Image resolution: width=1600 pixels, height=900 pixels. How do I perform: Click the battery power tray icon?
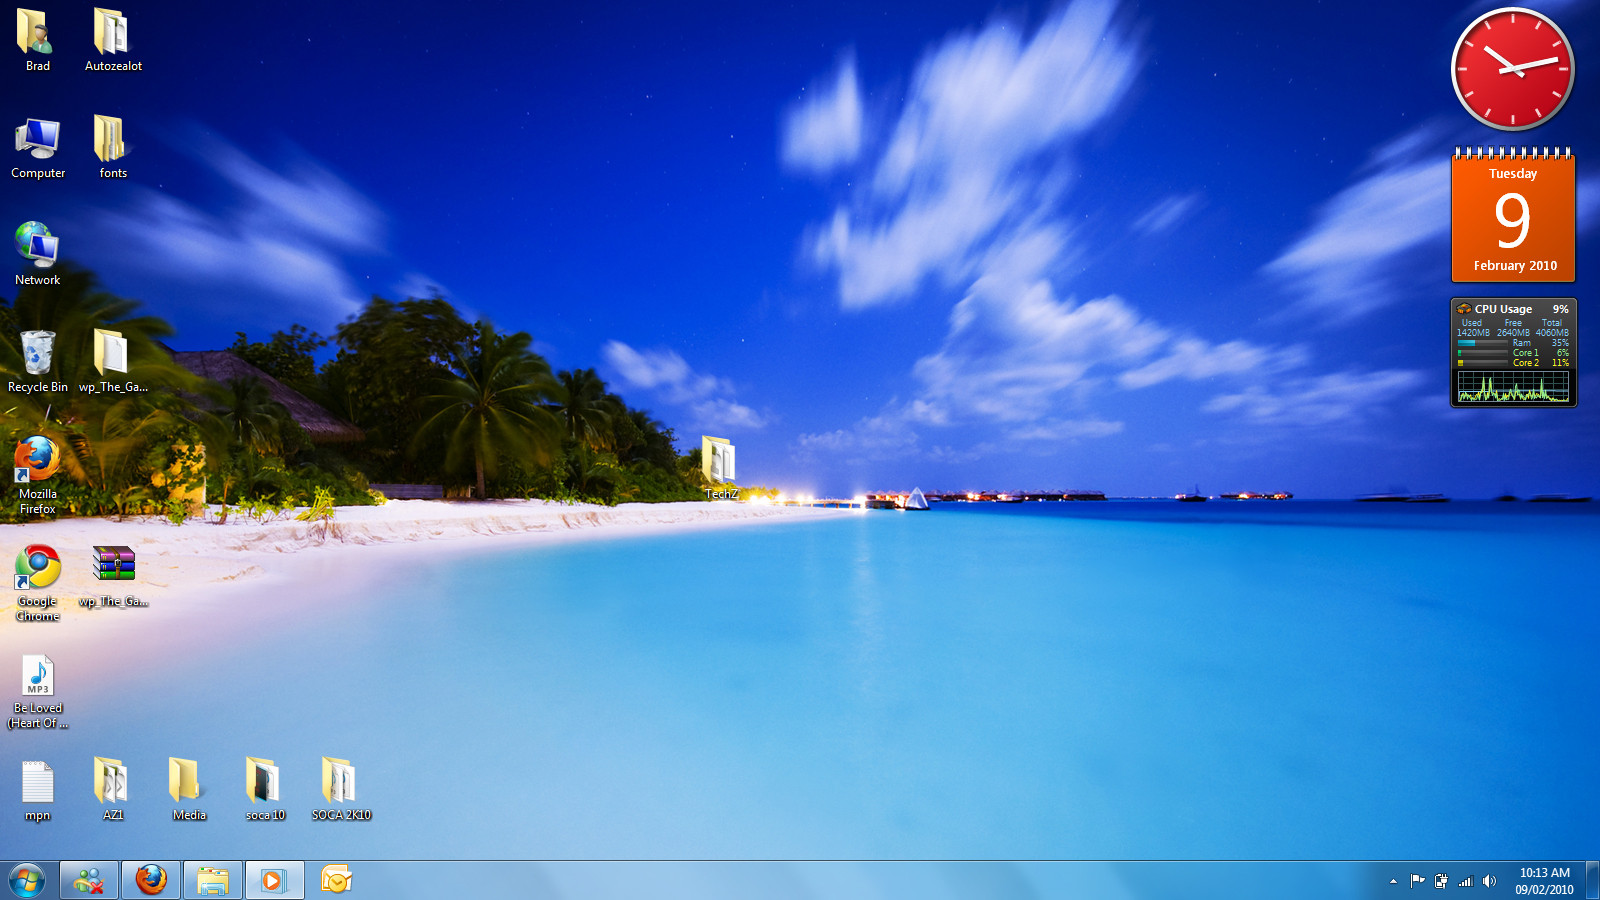pyautogui.click(x=1441, y=881)
